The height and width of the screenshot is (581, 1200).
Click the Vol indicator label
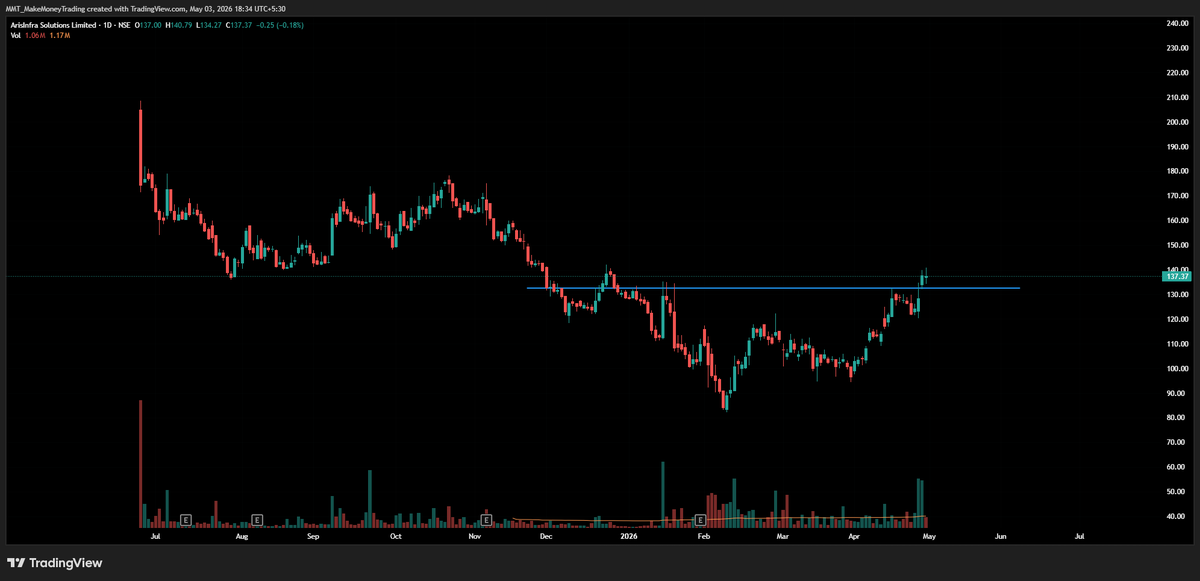[x=16, y=35]
